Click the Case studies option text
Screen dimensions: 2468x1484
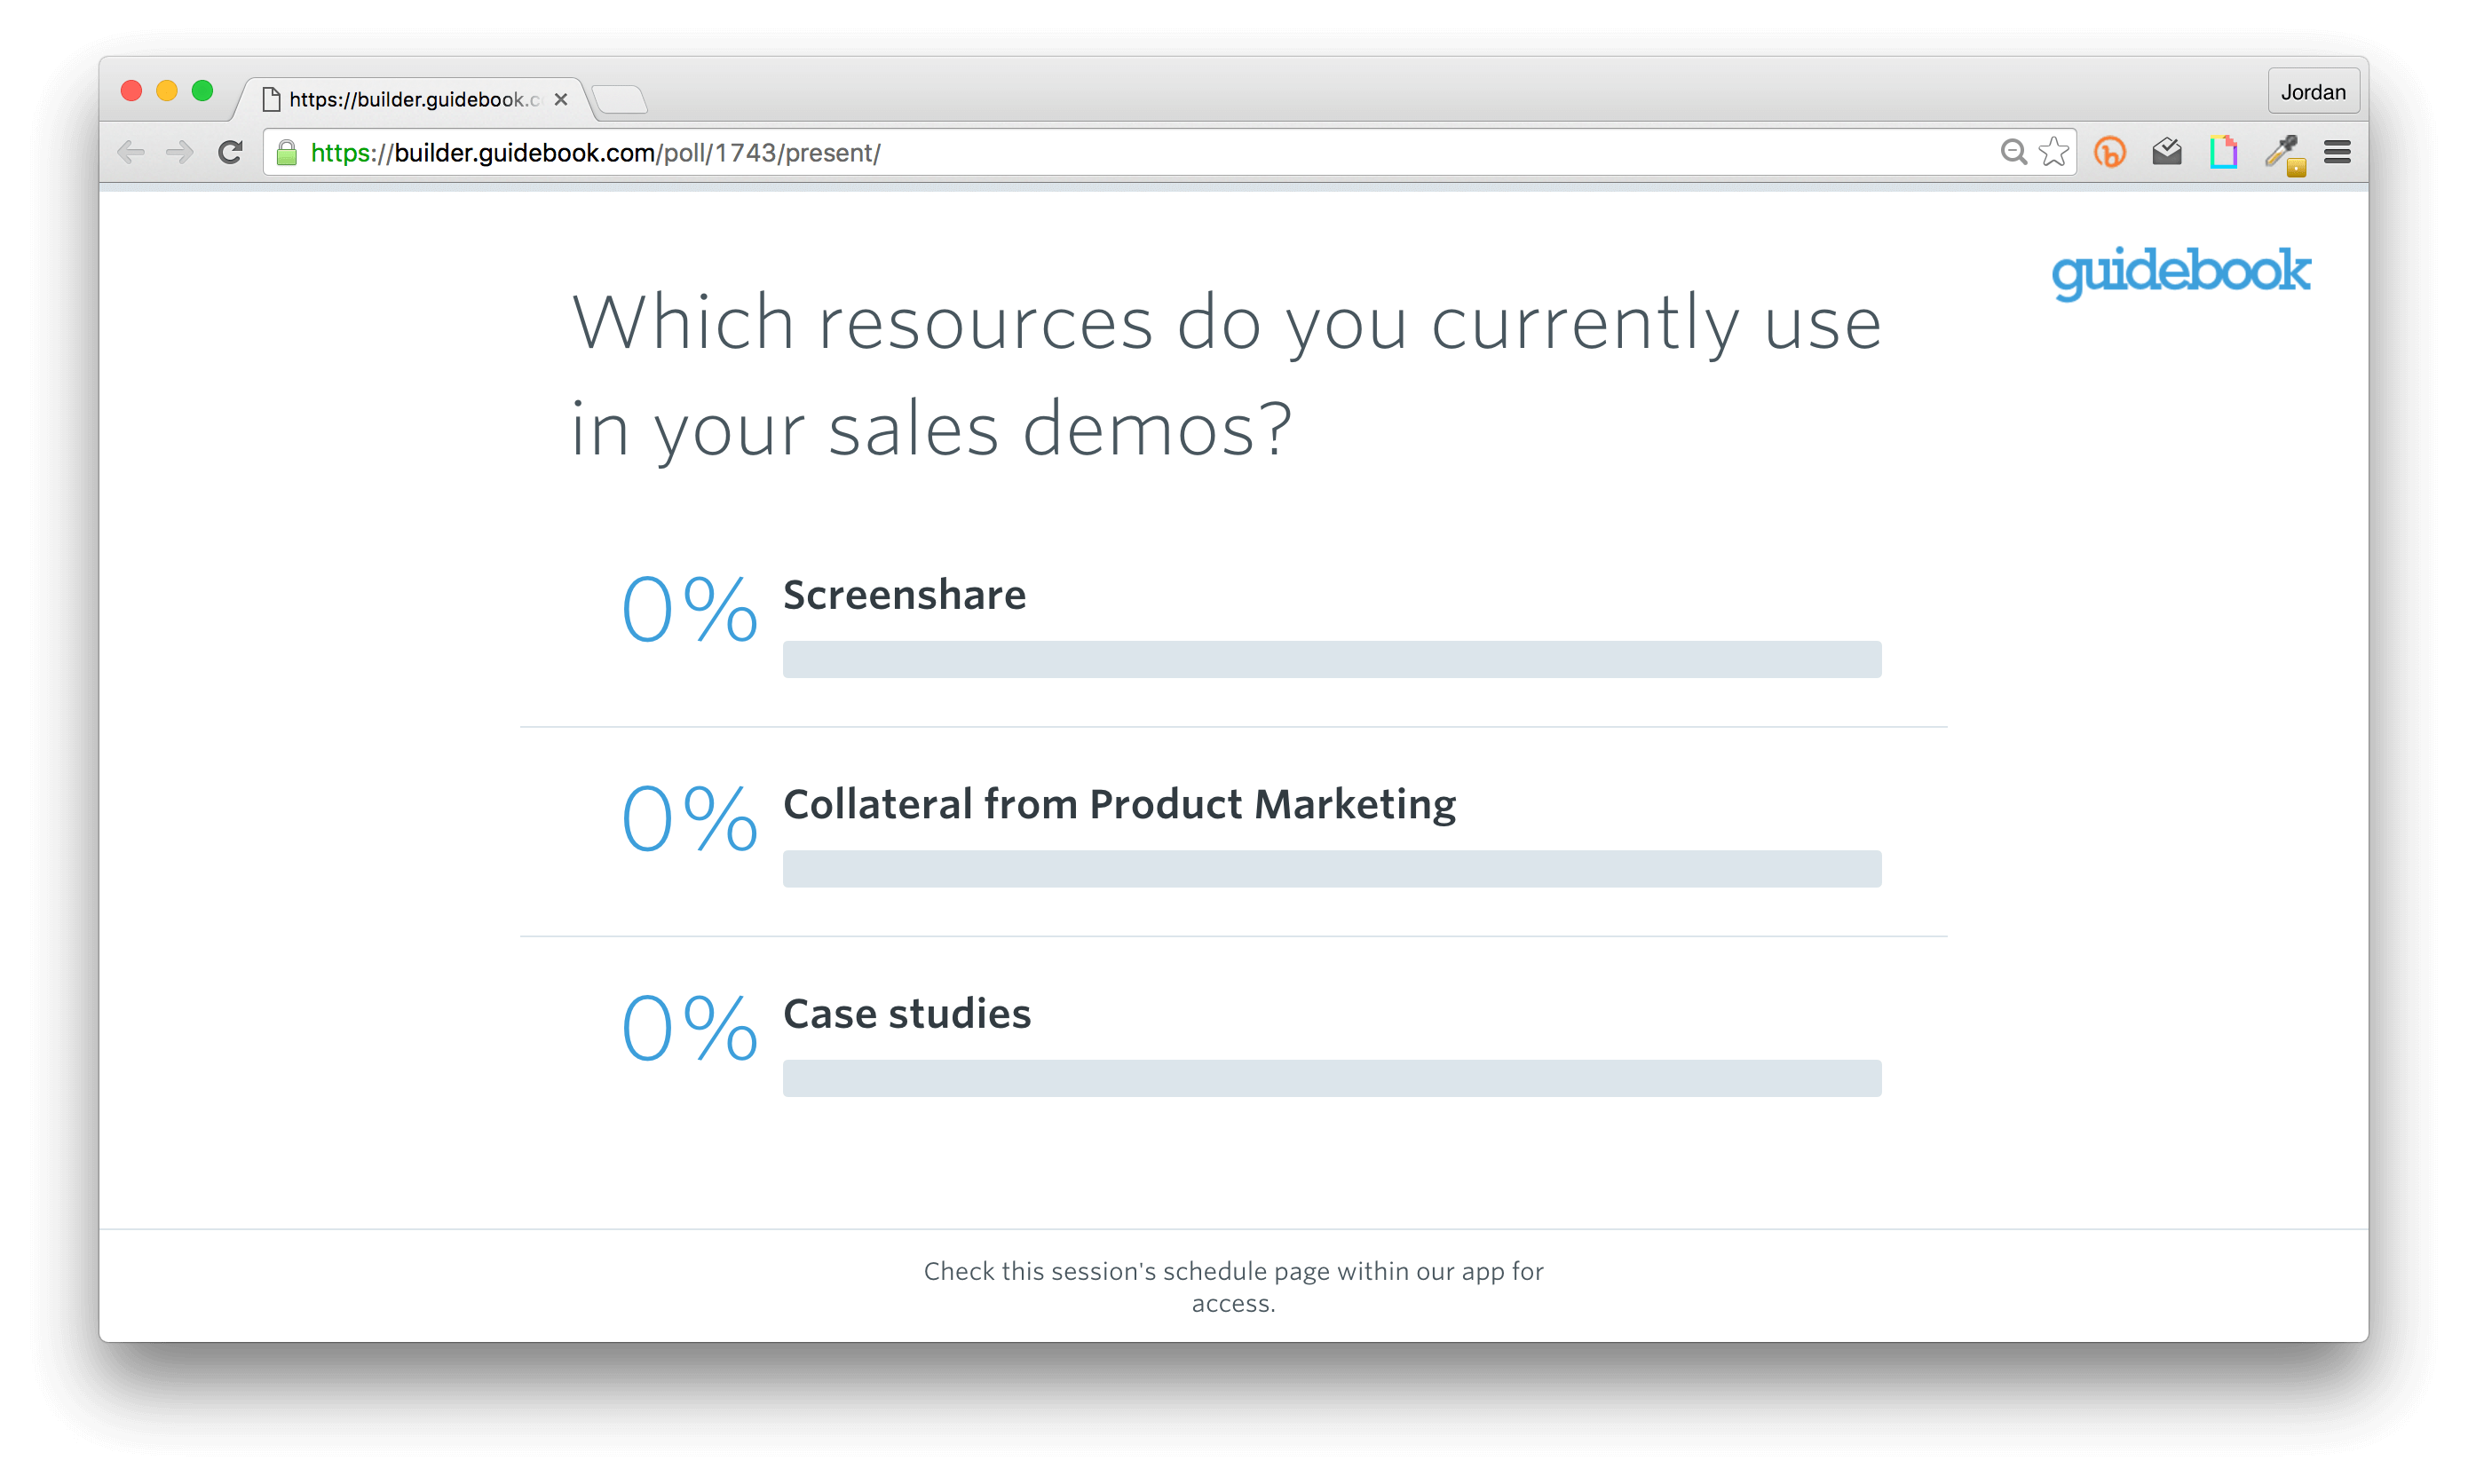click(906, 1013)
